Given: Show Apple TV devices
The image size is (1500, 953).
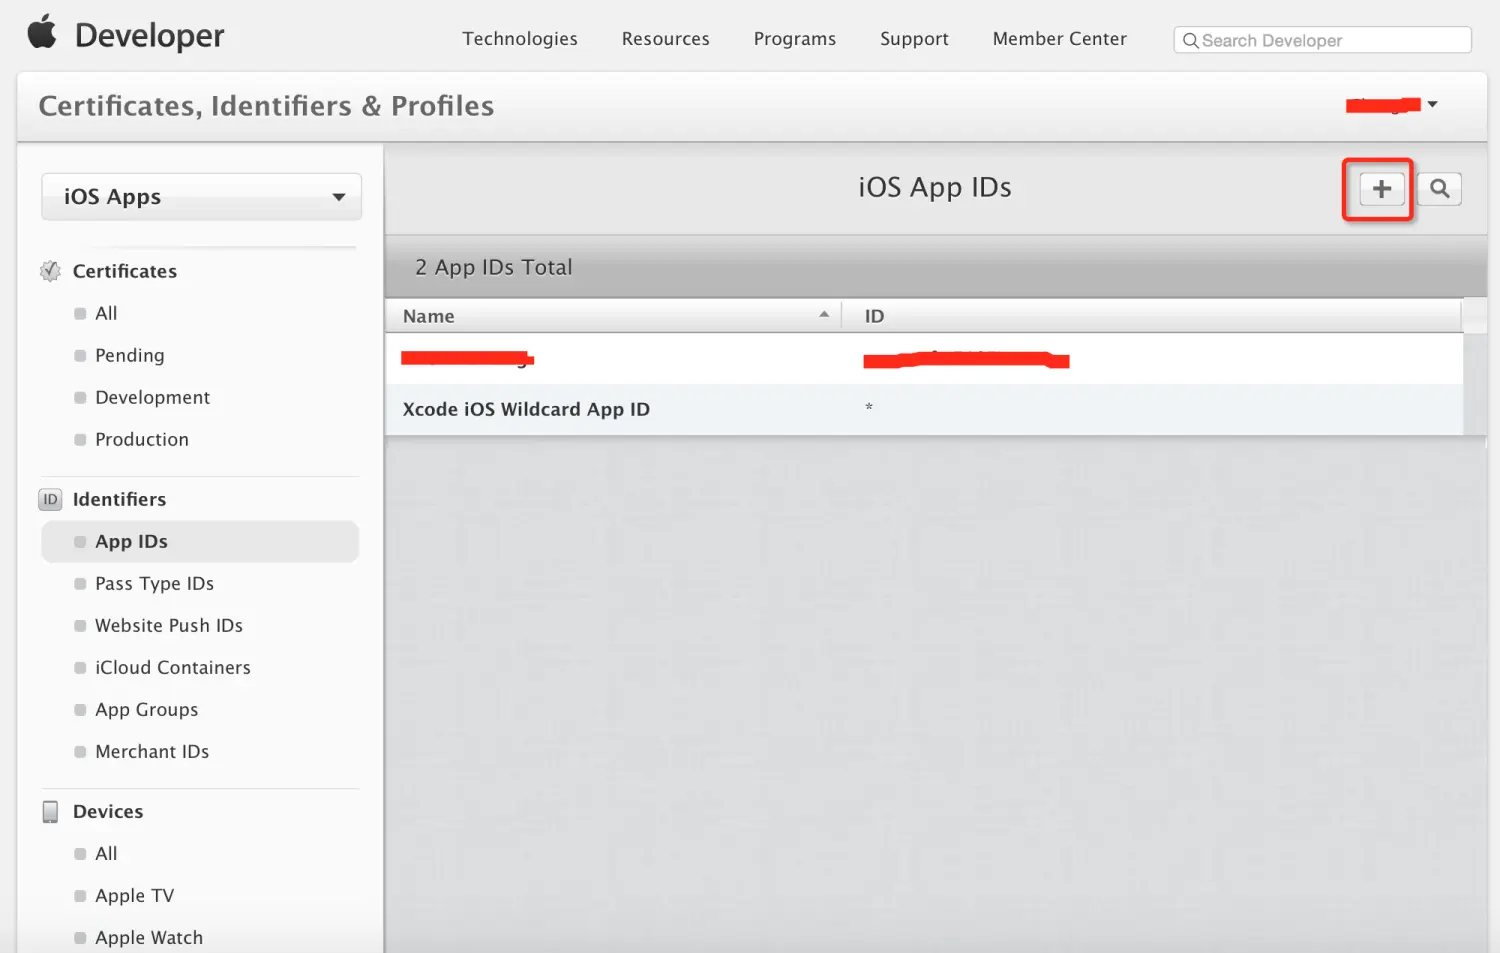Looking at the screenshot, I should (x=134, y=895).
